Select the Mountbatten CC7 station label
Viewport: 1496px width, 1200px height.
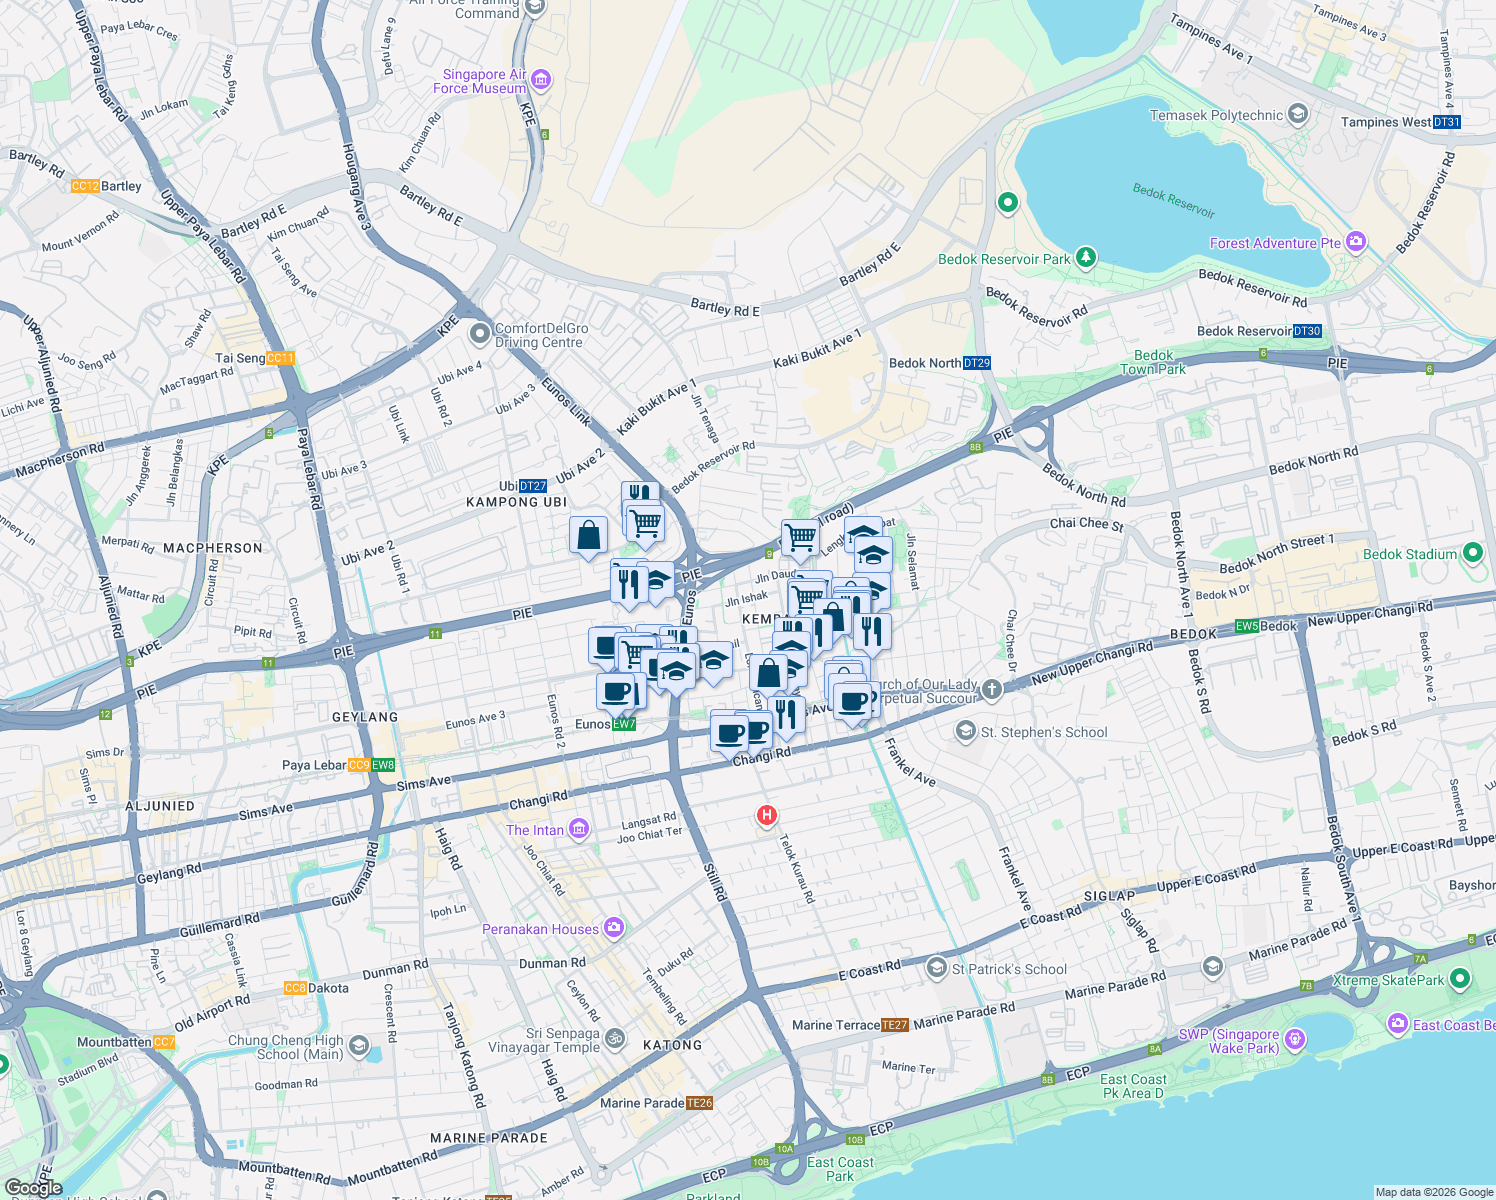click(x=126, y=1042)
